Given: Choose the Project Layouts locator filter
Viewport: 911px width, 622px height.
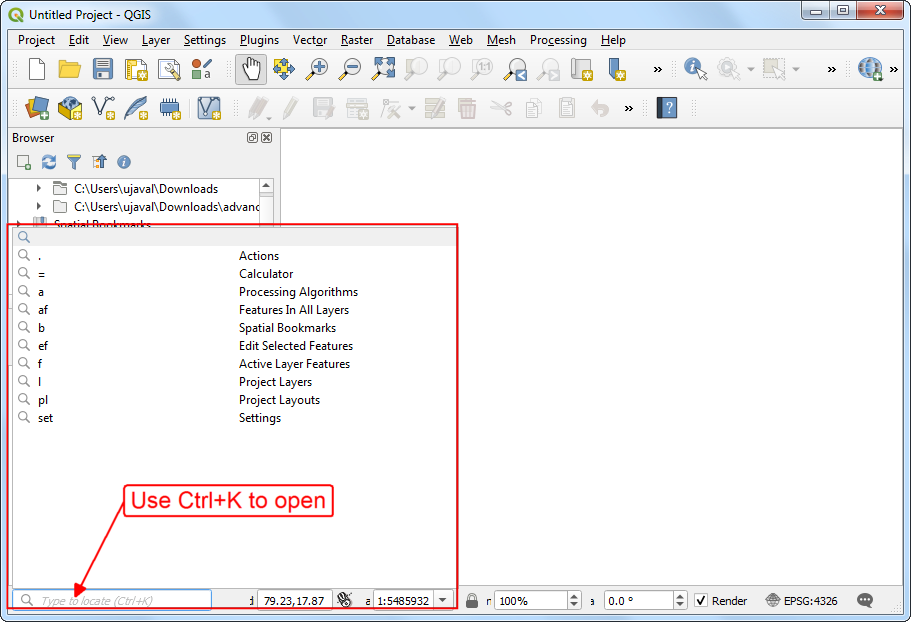Looking at the screenshot, I should pyautogui.click(x=234, y=400).
